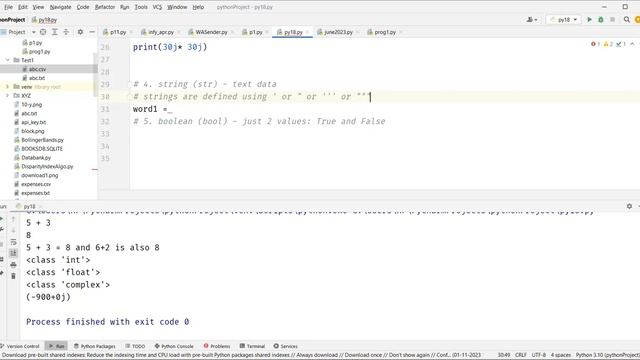The width and height of the screenshot is (640, 360).
Task: Switch to the june2023.py editor tab
Action: (x=338, y=32)
